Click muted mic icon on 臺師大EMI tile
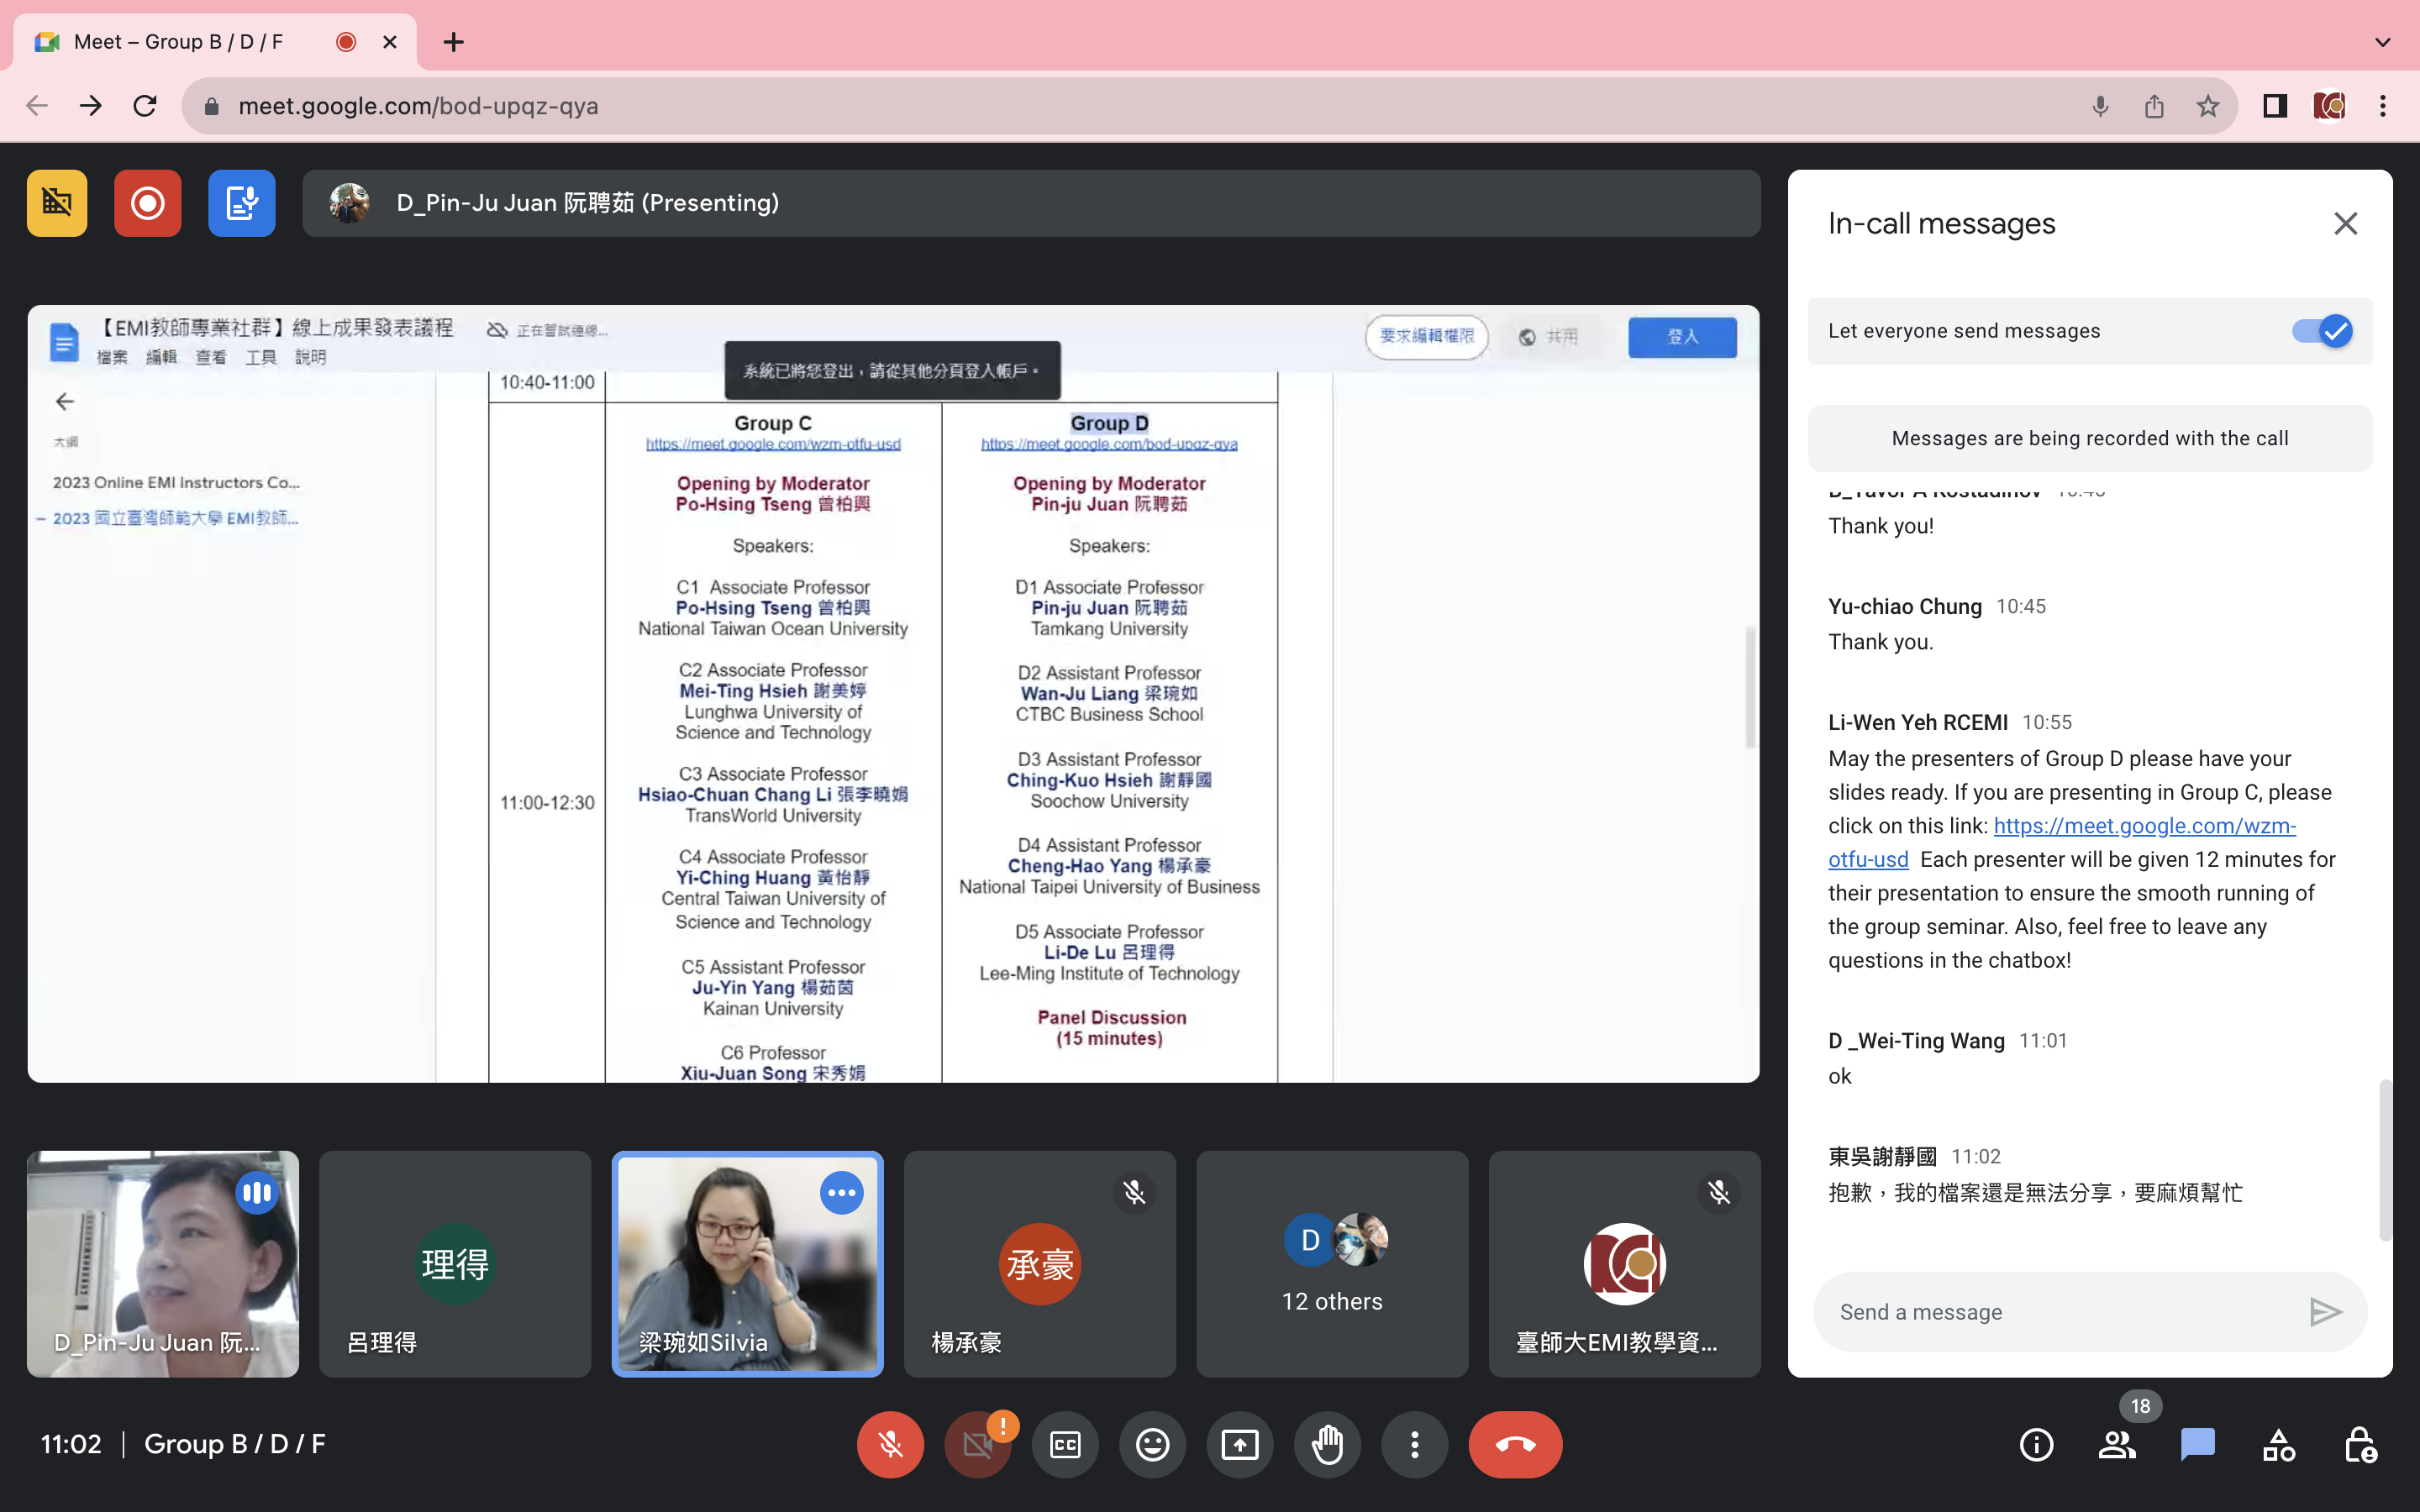 coord(1719,1192)
